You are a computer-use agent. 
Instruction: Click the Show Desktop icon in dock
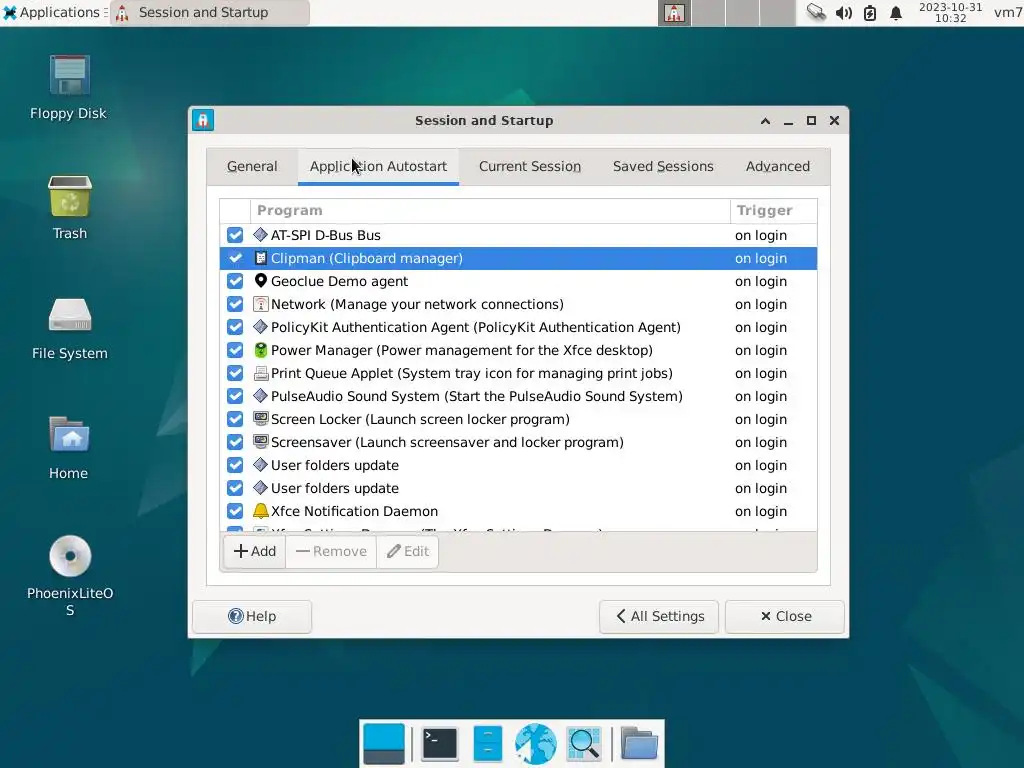pyautogui.click(x=383, y=744)
